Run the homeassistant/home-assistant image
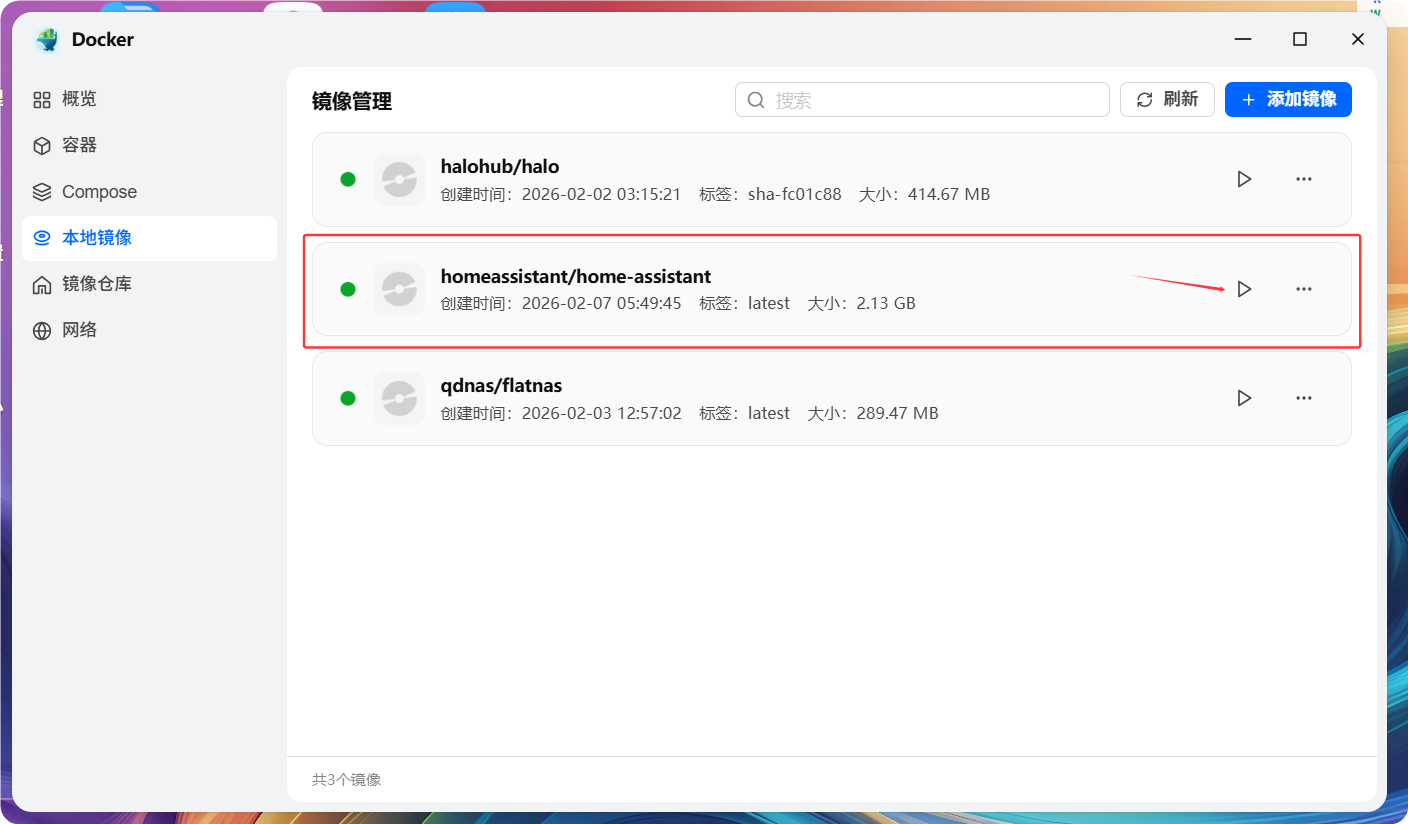 point(1243,289)
